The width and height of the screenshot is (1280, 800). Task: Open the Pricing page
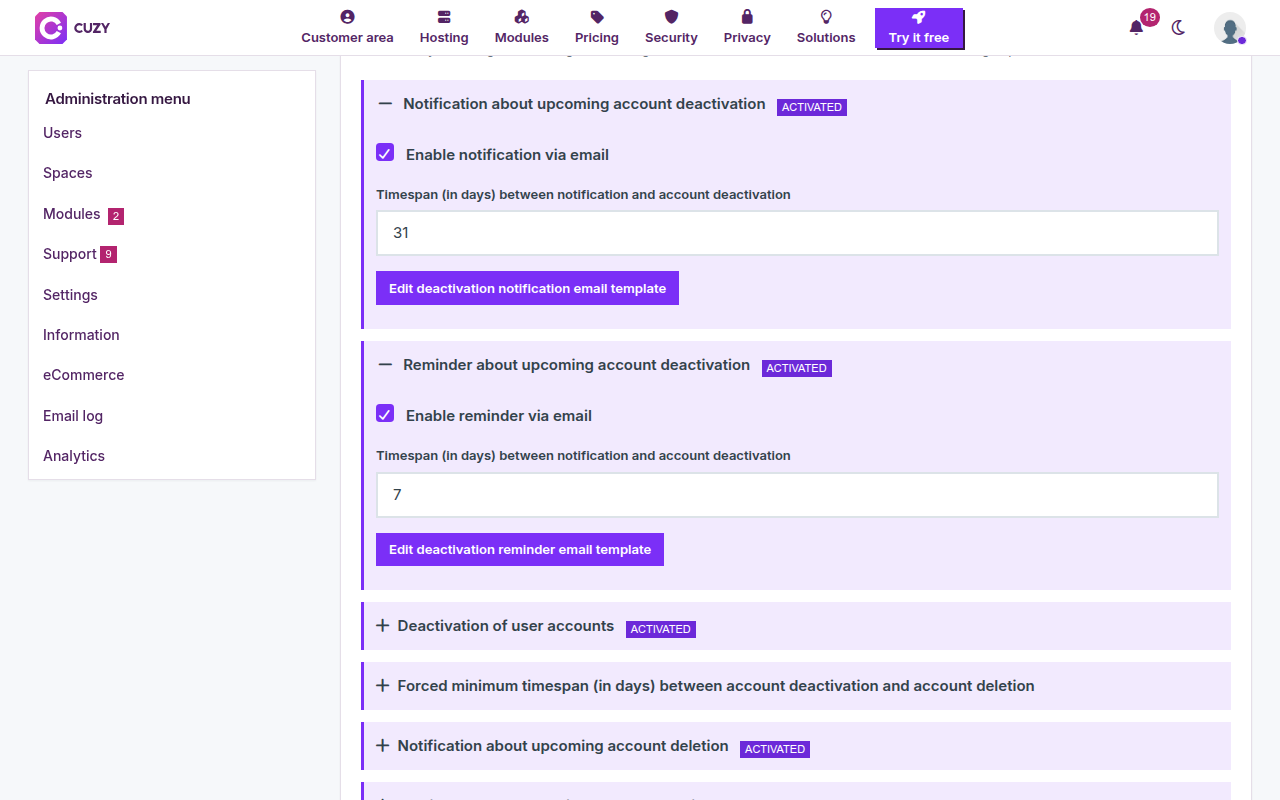click(597, 28)
